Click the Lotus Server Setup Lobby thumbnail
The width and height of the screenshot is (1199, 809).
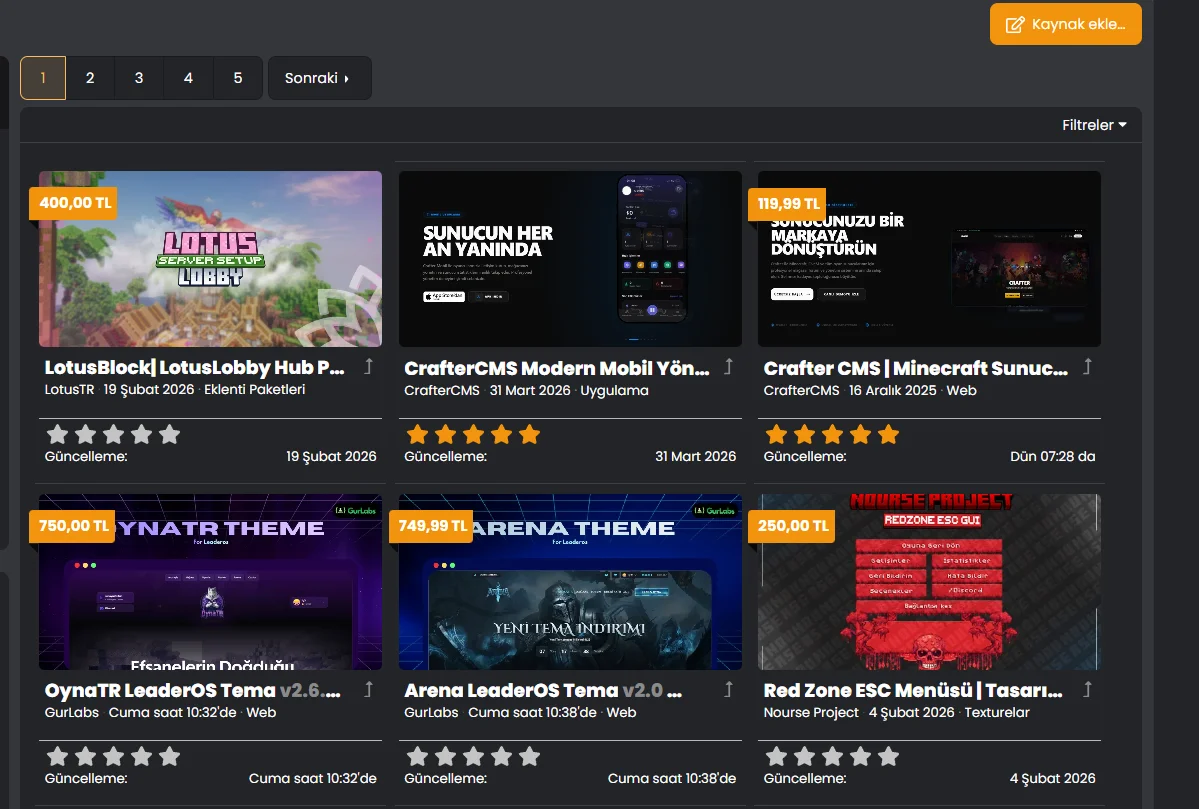pos(210,259)
